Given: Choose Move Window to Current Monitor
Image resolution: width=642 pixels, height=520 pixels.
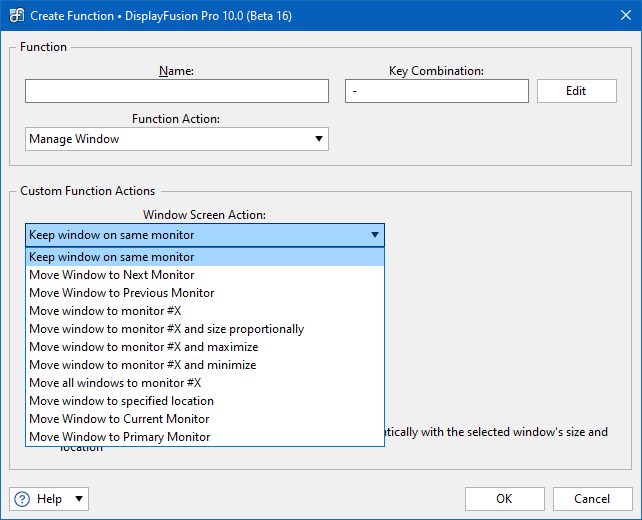Looking at the screenshot, I should point(205,419).
